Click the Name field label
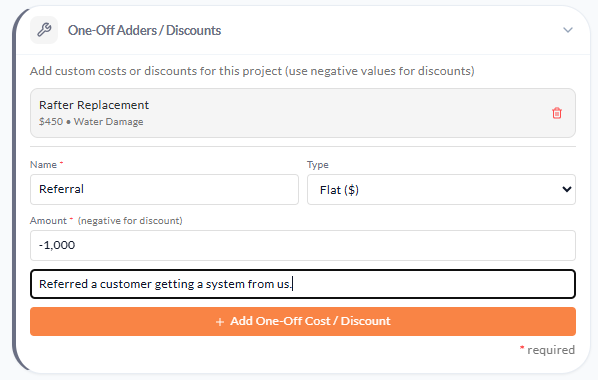The image size is (598, 380). [43, 165]
